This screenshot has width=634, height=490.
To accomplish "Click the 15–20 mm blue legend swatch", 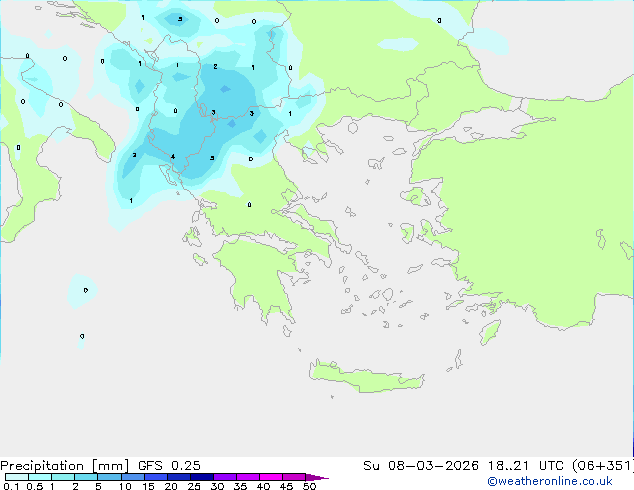I will [156, 477].
